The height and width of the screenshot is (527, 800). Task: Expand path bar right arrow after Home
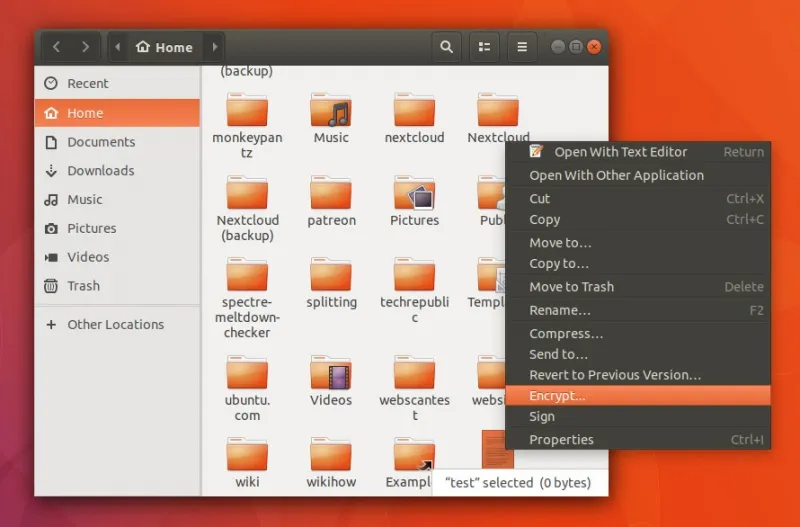point(214,47)
